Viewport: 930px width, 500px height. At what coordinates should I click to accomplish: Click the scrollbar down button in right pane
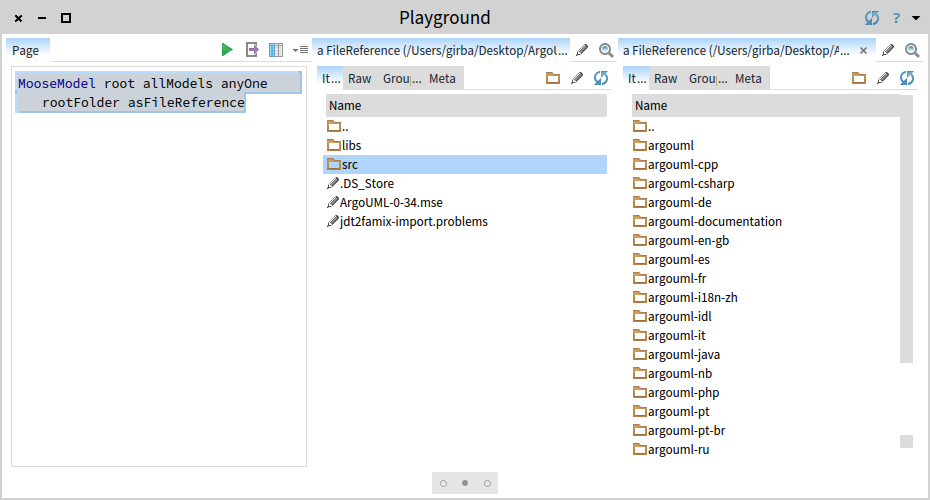[906, 442]
